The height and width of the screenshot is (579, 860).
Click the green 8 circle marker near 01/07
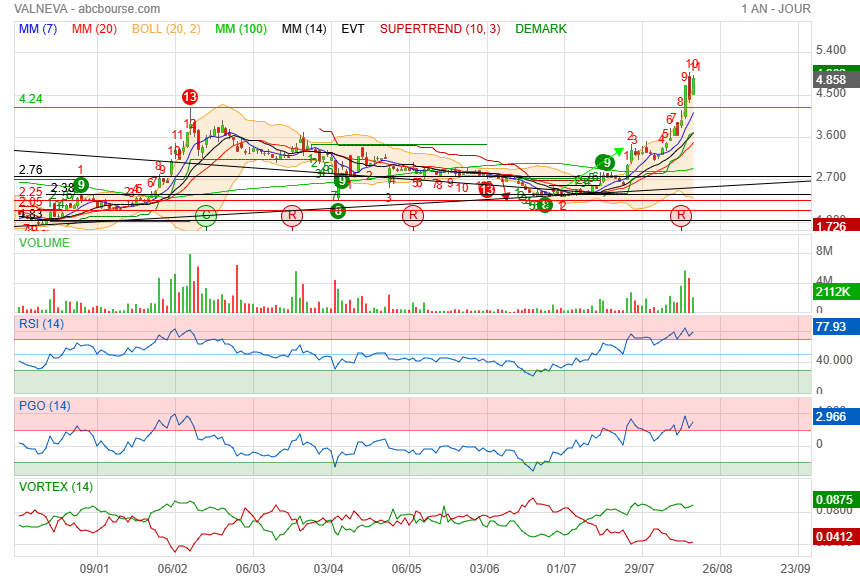(x=545, y=205)
